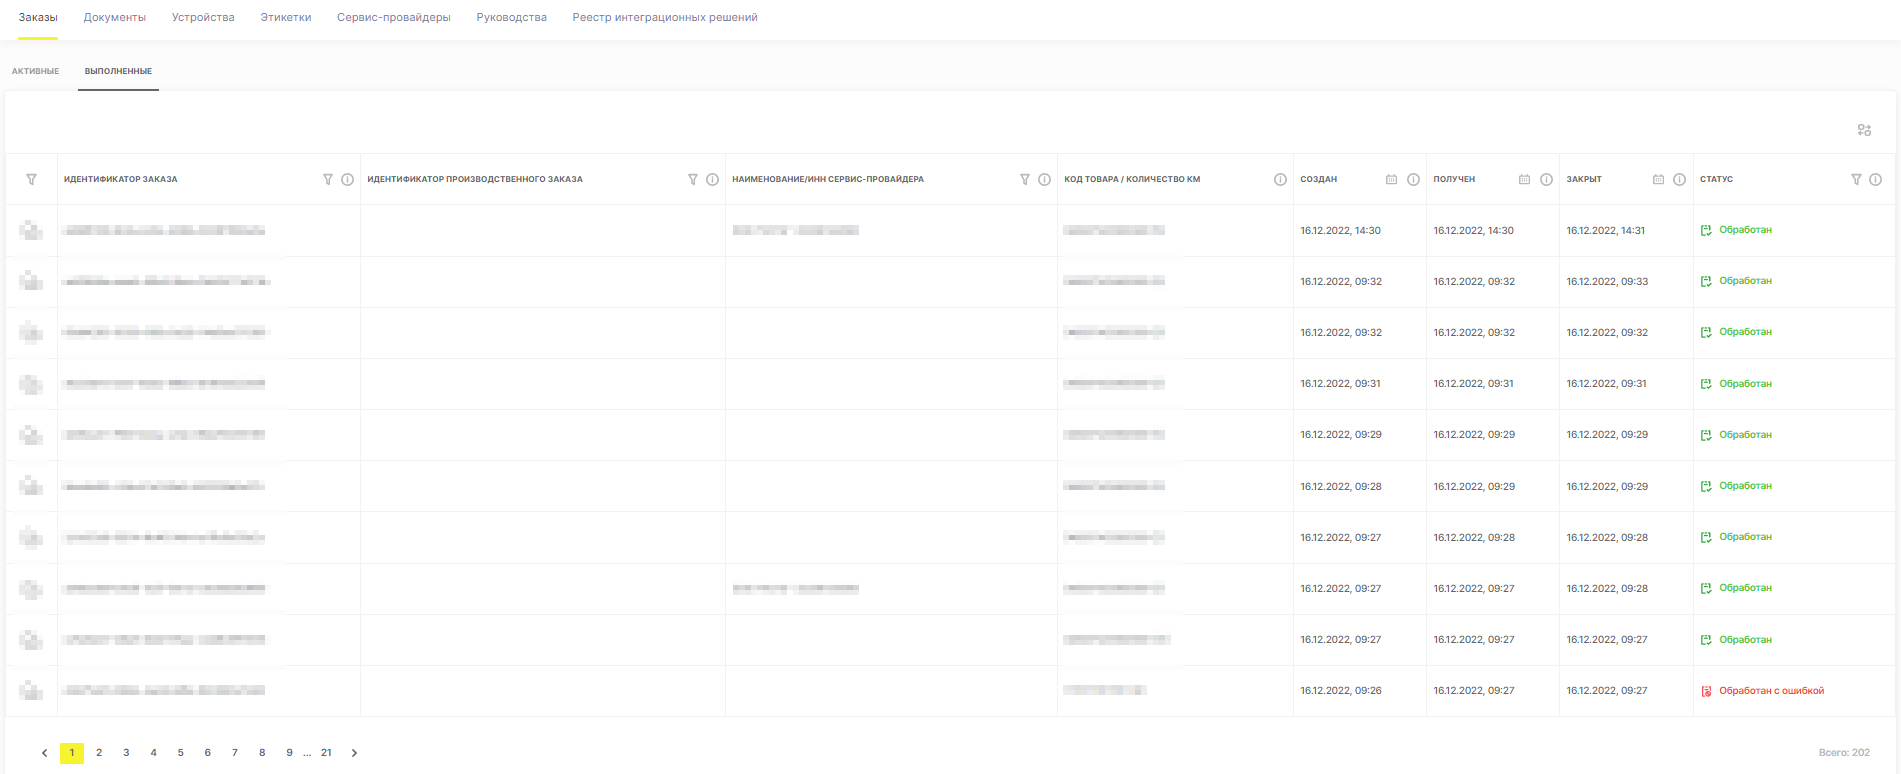The width and height of the screenshot is (1901, 774).
Task: Open calendar picker for Создан column
Action: point(1391,180)
